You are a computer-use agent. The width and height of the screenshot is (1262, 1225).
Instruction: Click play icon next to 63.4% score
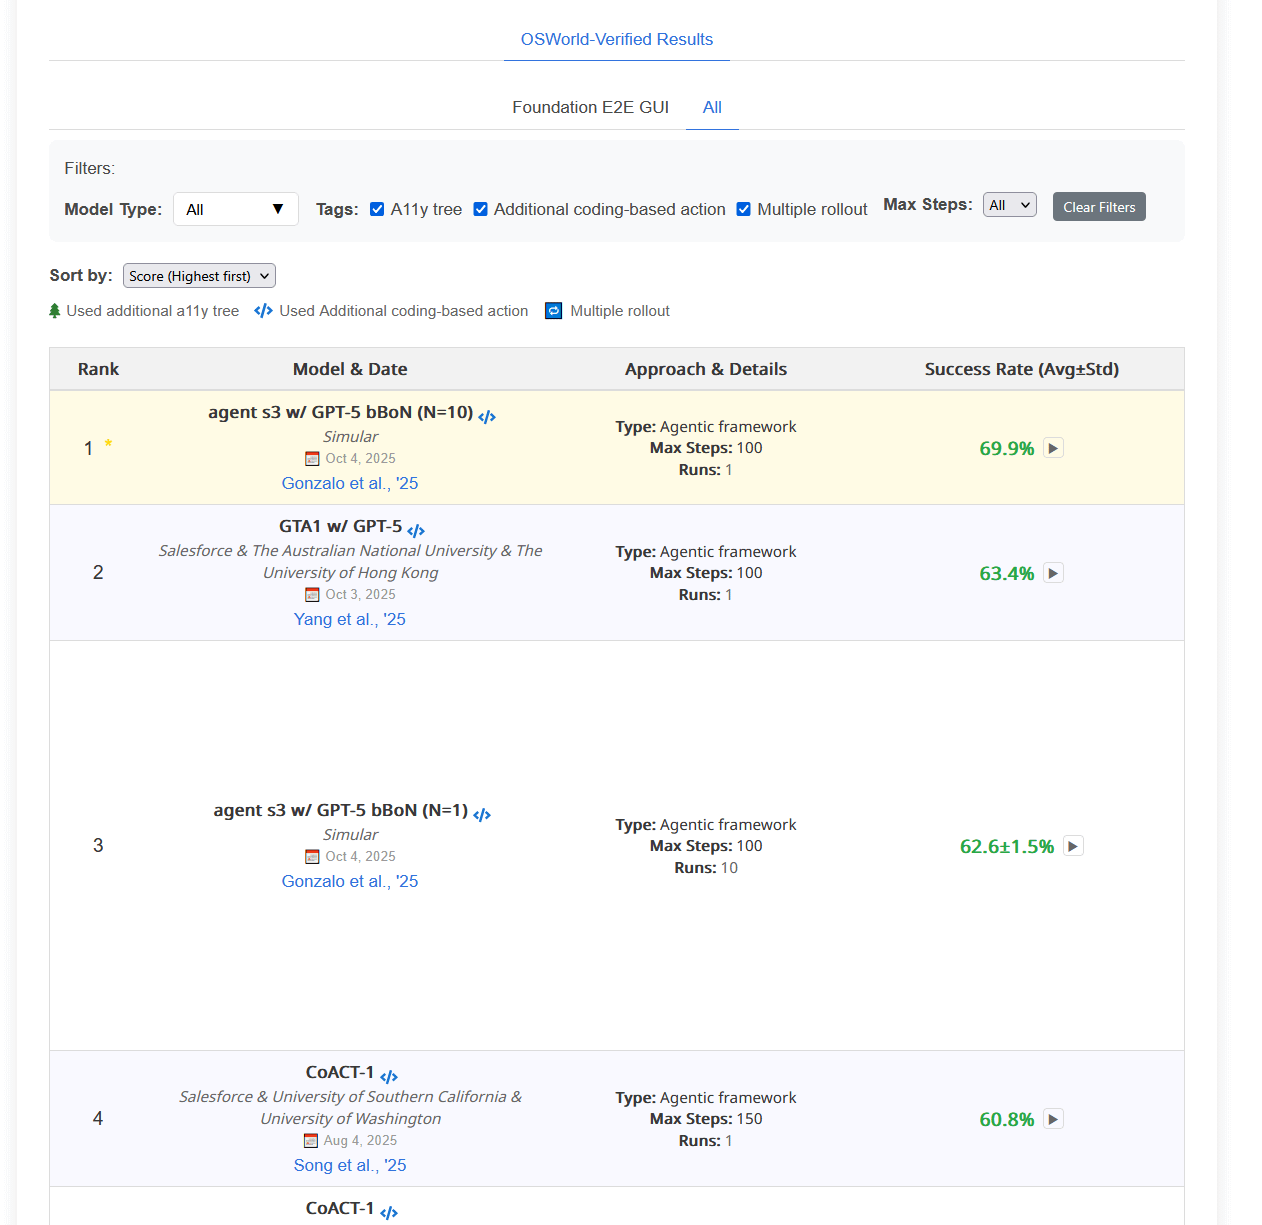click(x=1053, y=573)
